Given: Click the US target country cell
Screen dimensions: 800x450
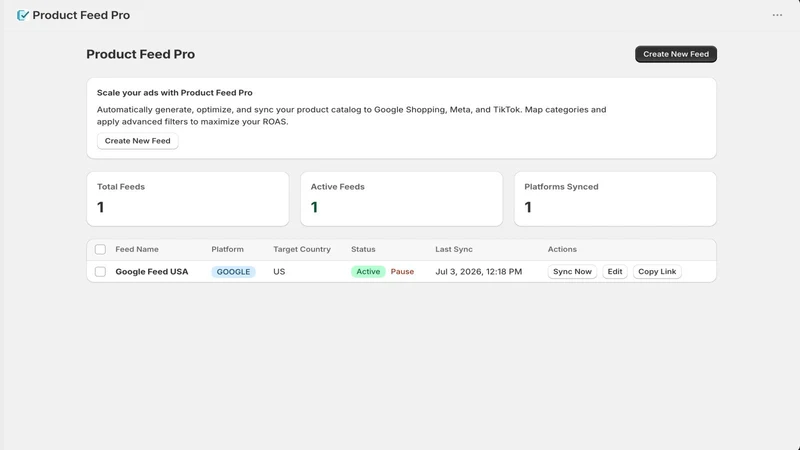Looking at the screenshot, I should [279, 272].
